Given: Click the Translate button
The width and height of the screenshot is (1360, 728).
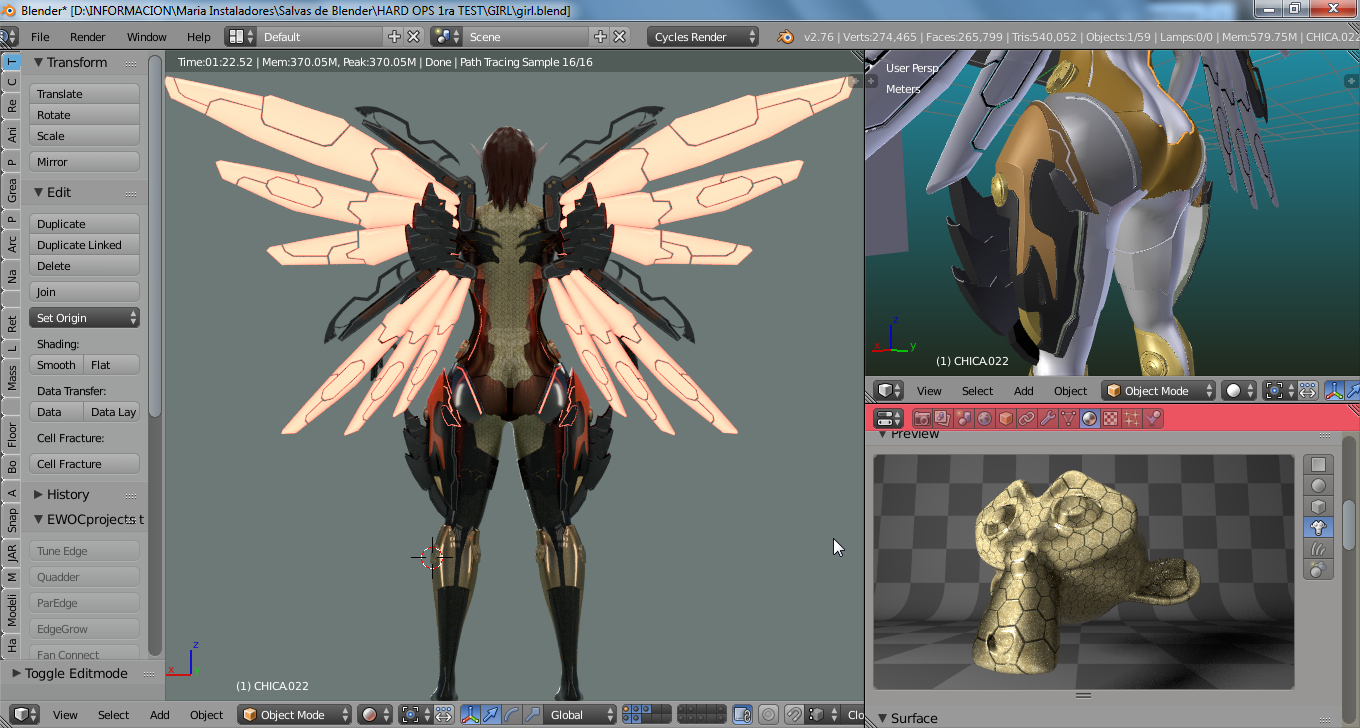Looking at the screenshot, I should [84, 94].
